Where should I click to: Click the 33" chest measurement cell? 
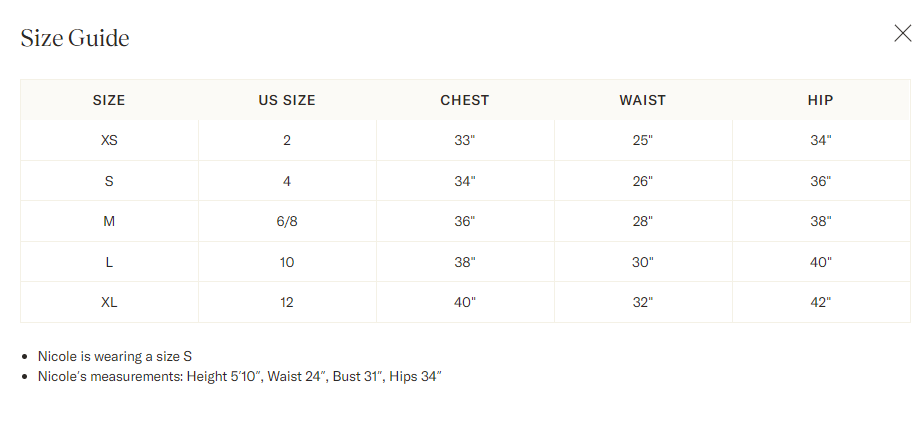click(x=465, y=141)
